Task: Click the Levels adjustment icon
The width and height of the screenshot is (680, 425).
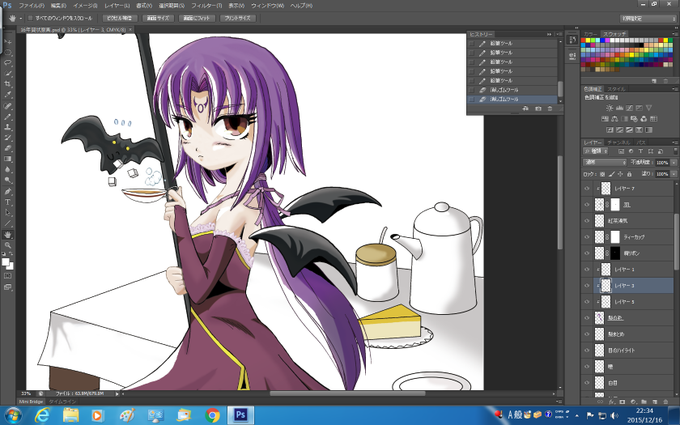Action: coord(619,108)
